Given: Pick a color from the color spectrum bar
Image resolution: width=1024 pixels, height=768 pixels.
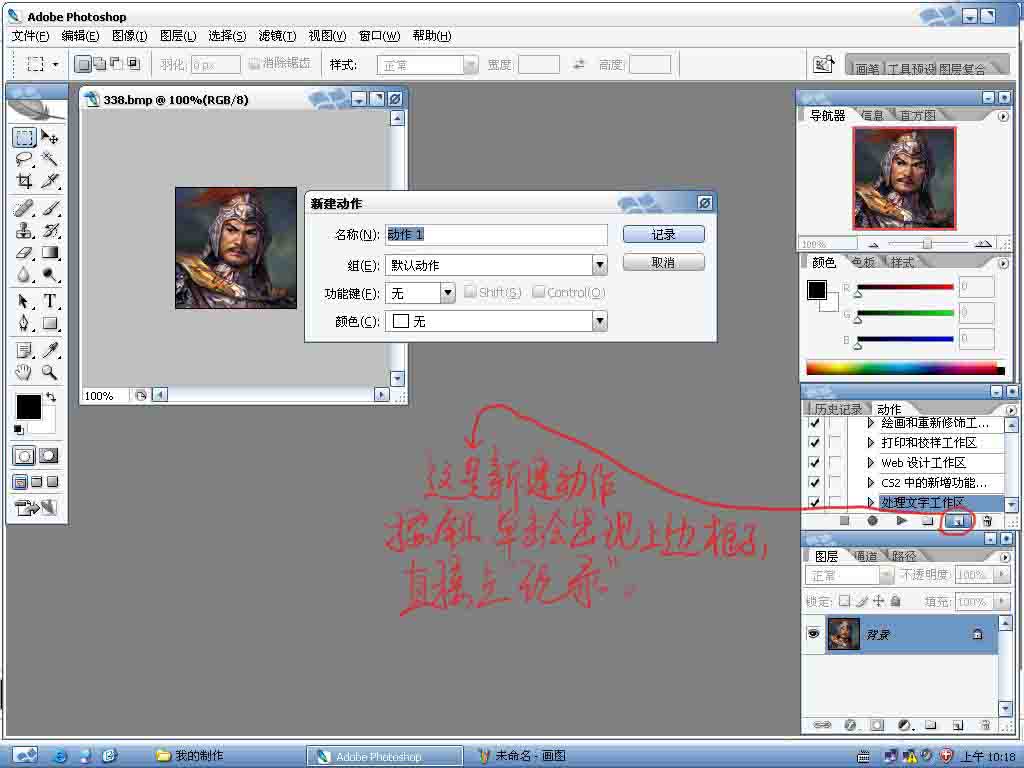Looking at the screenshot, I should (x=905, y=368).
